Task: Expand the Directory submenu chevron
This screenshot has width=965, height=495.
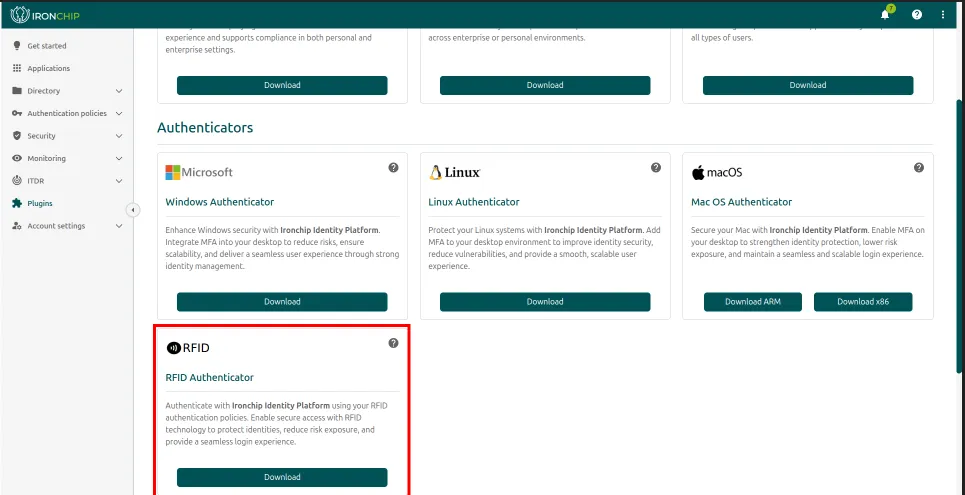Action: (119, 91)
